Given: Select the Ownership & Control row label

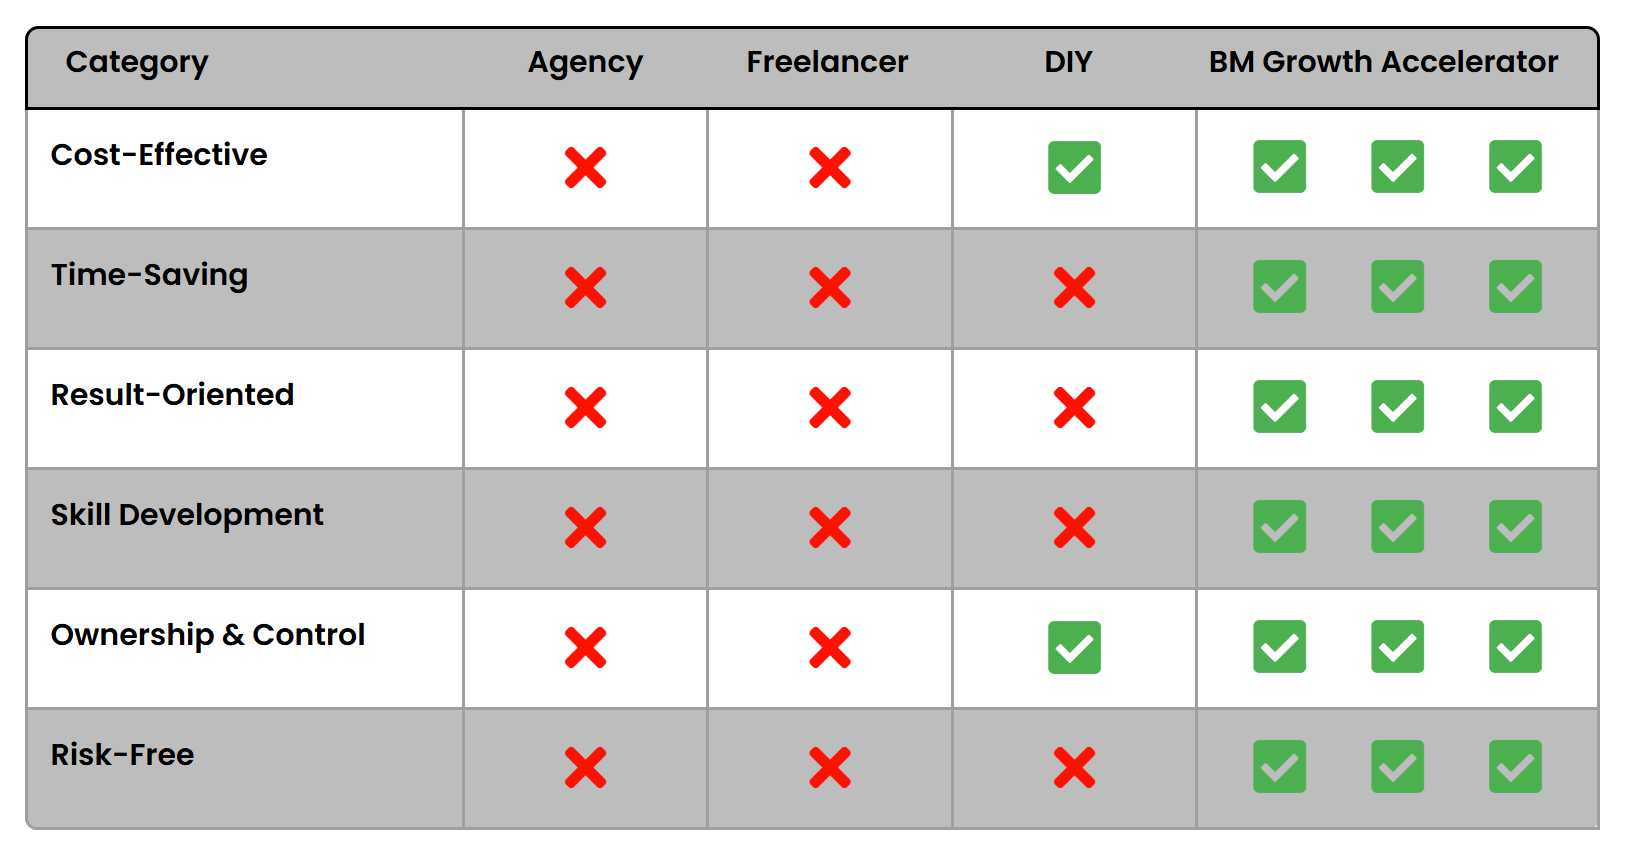Looking at the screenshot, I should tap(208, 635).
